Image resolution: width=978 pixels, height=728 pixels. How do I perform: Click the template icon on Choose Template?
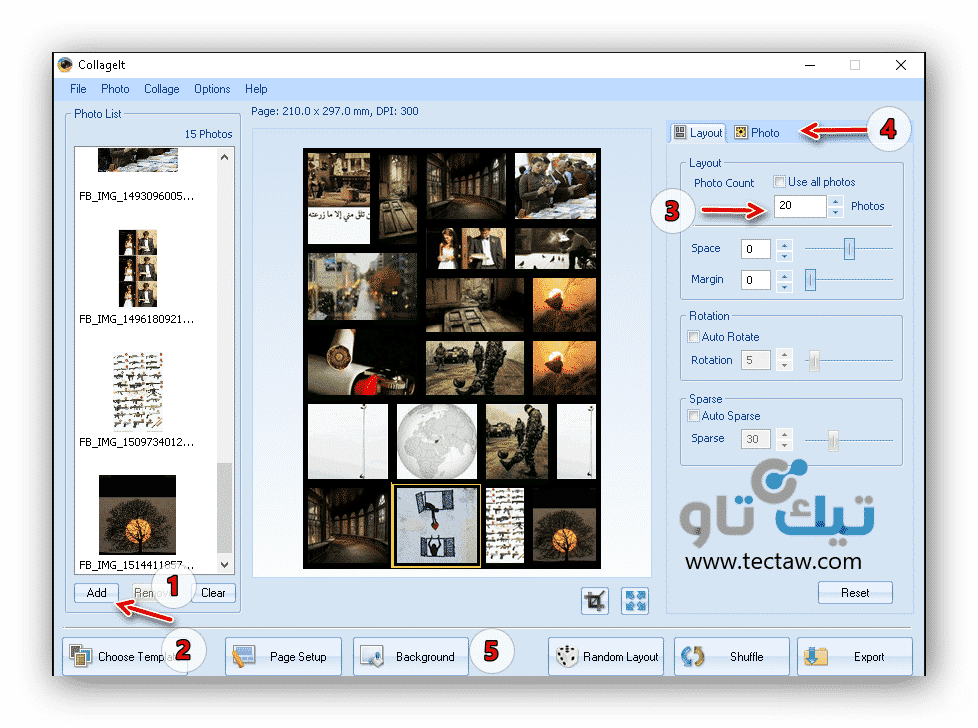click(x=80, y=656)
